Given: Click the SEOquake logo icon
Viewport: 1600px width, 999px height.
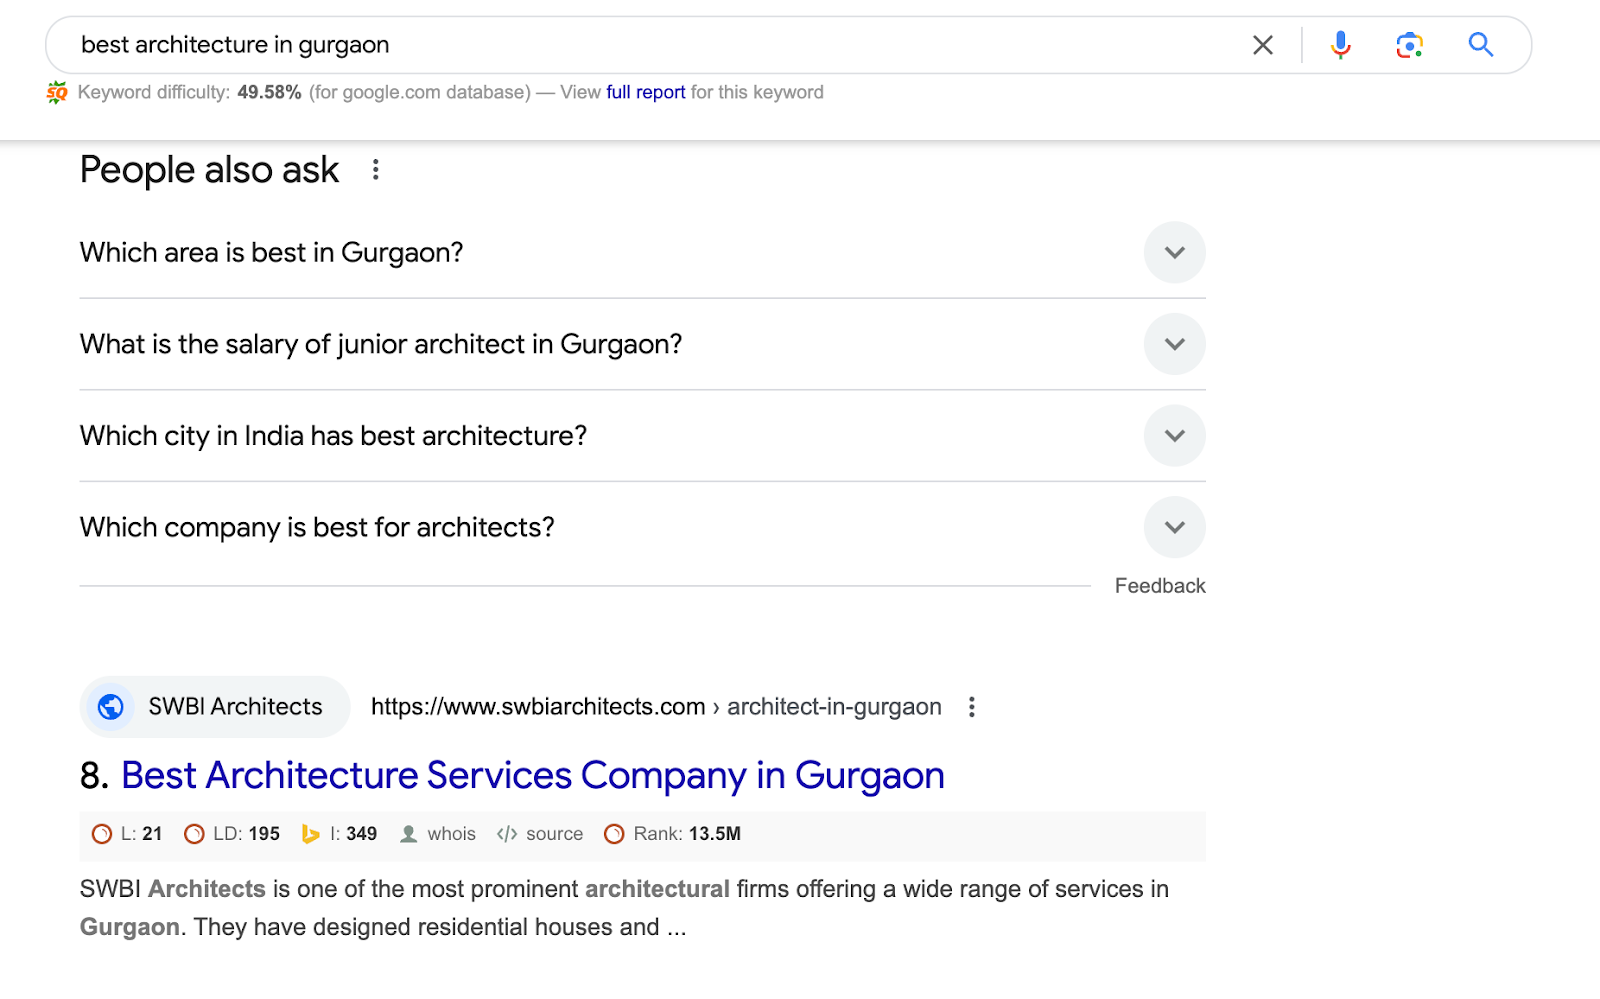Looking at the screenshot, I should pos(57,93).
